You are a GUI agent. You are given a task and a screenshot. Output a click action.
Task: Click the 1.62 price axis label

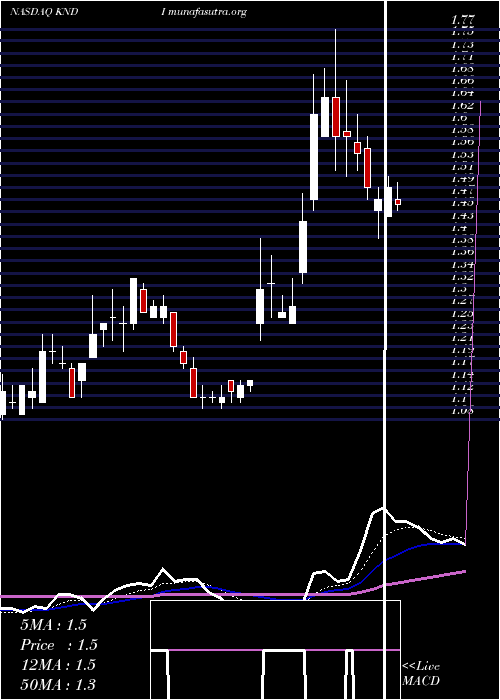tap(462, 106)
